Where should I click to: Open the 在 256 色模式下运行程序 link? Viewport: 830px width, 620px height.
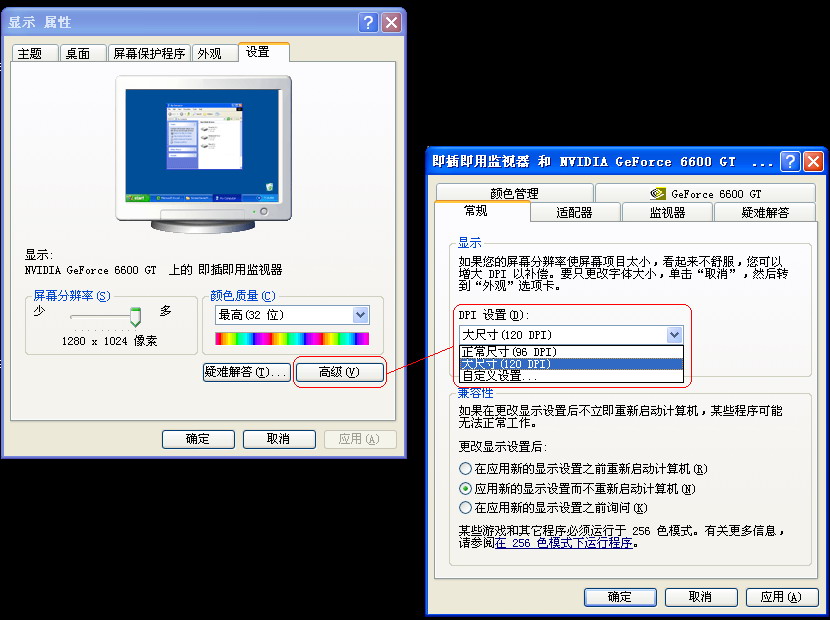(564, 543)
